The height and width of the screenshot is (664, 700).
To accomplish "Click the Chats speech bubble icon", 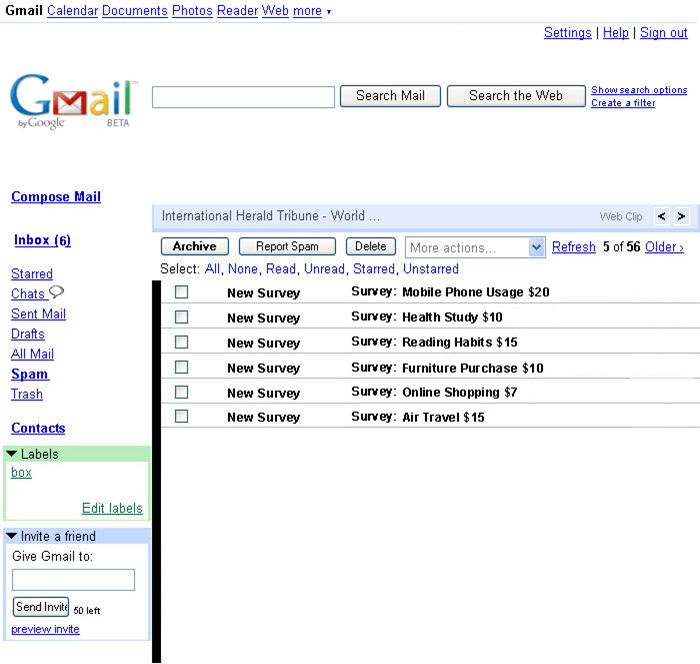I will point(57,292).
